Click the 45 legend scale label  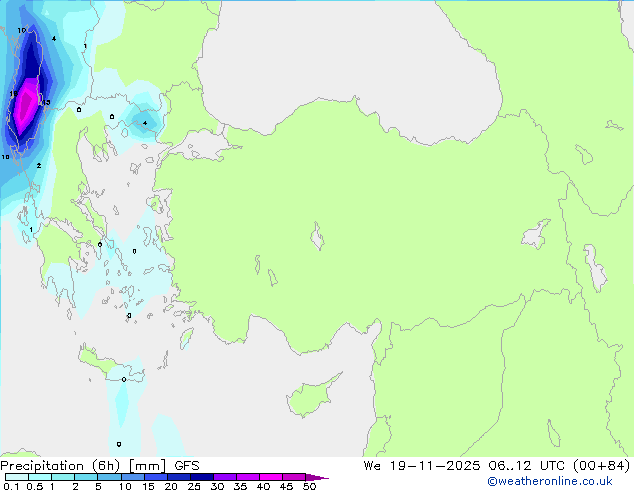click(286, 486)
